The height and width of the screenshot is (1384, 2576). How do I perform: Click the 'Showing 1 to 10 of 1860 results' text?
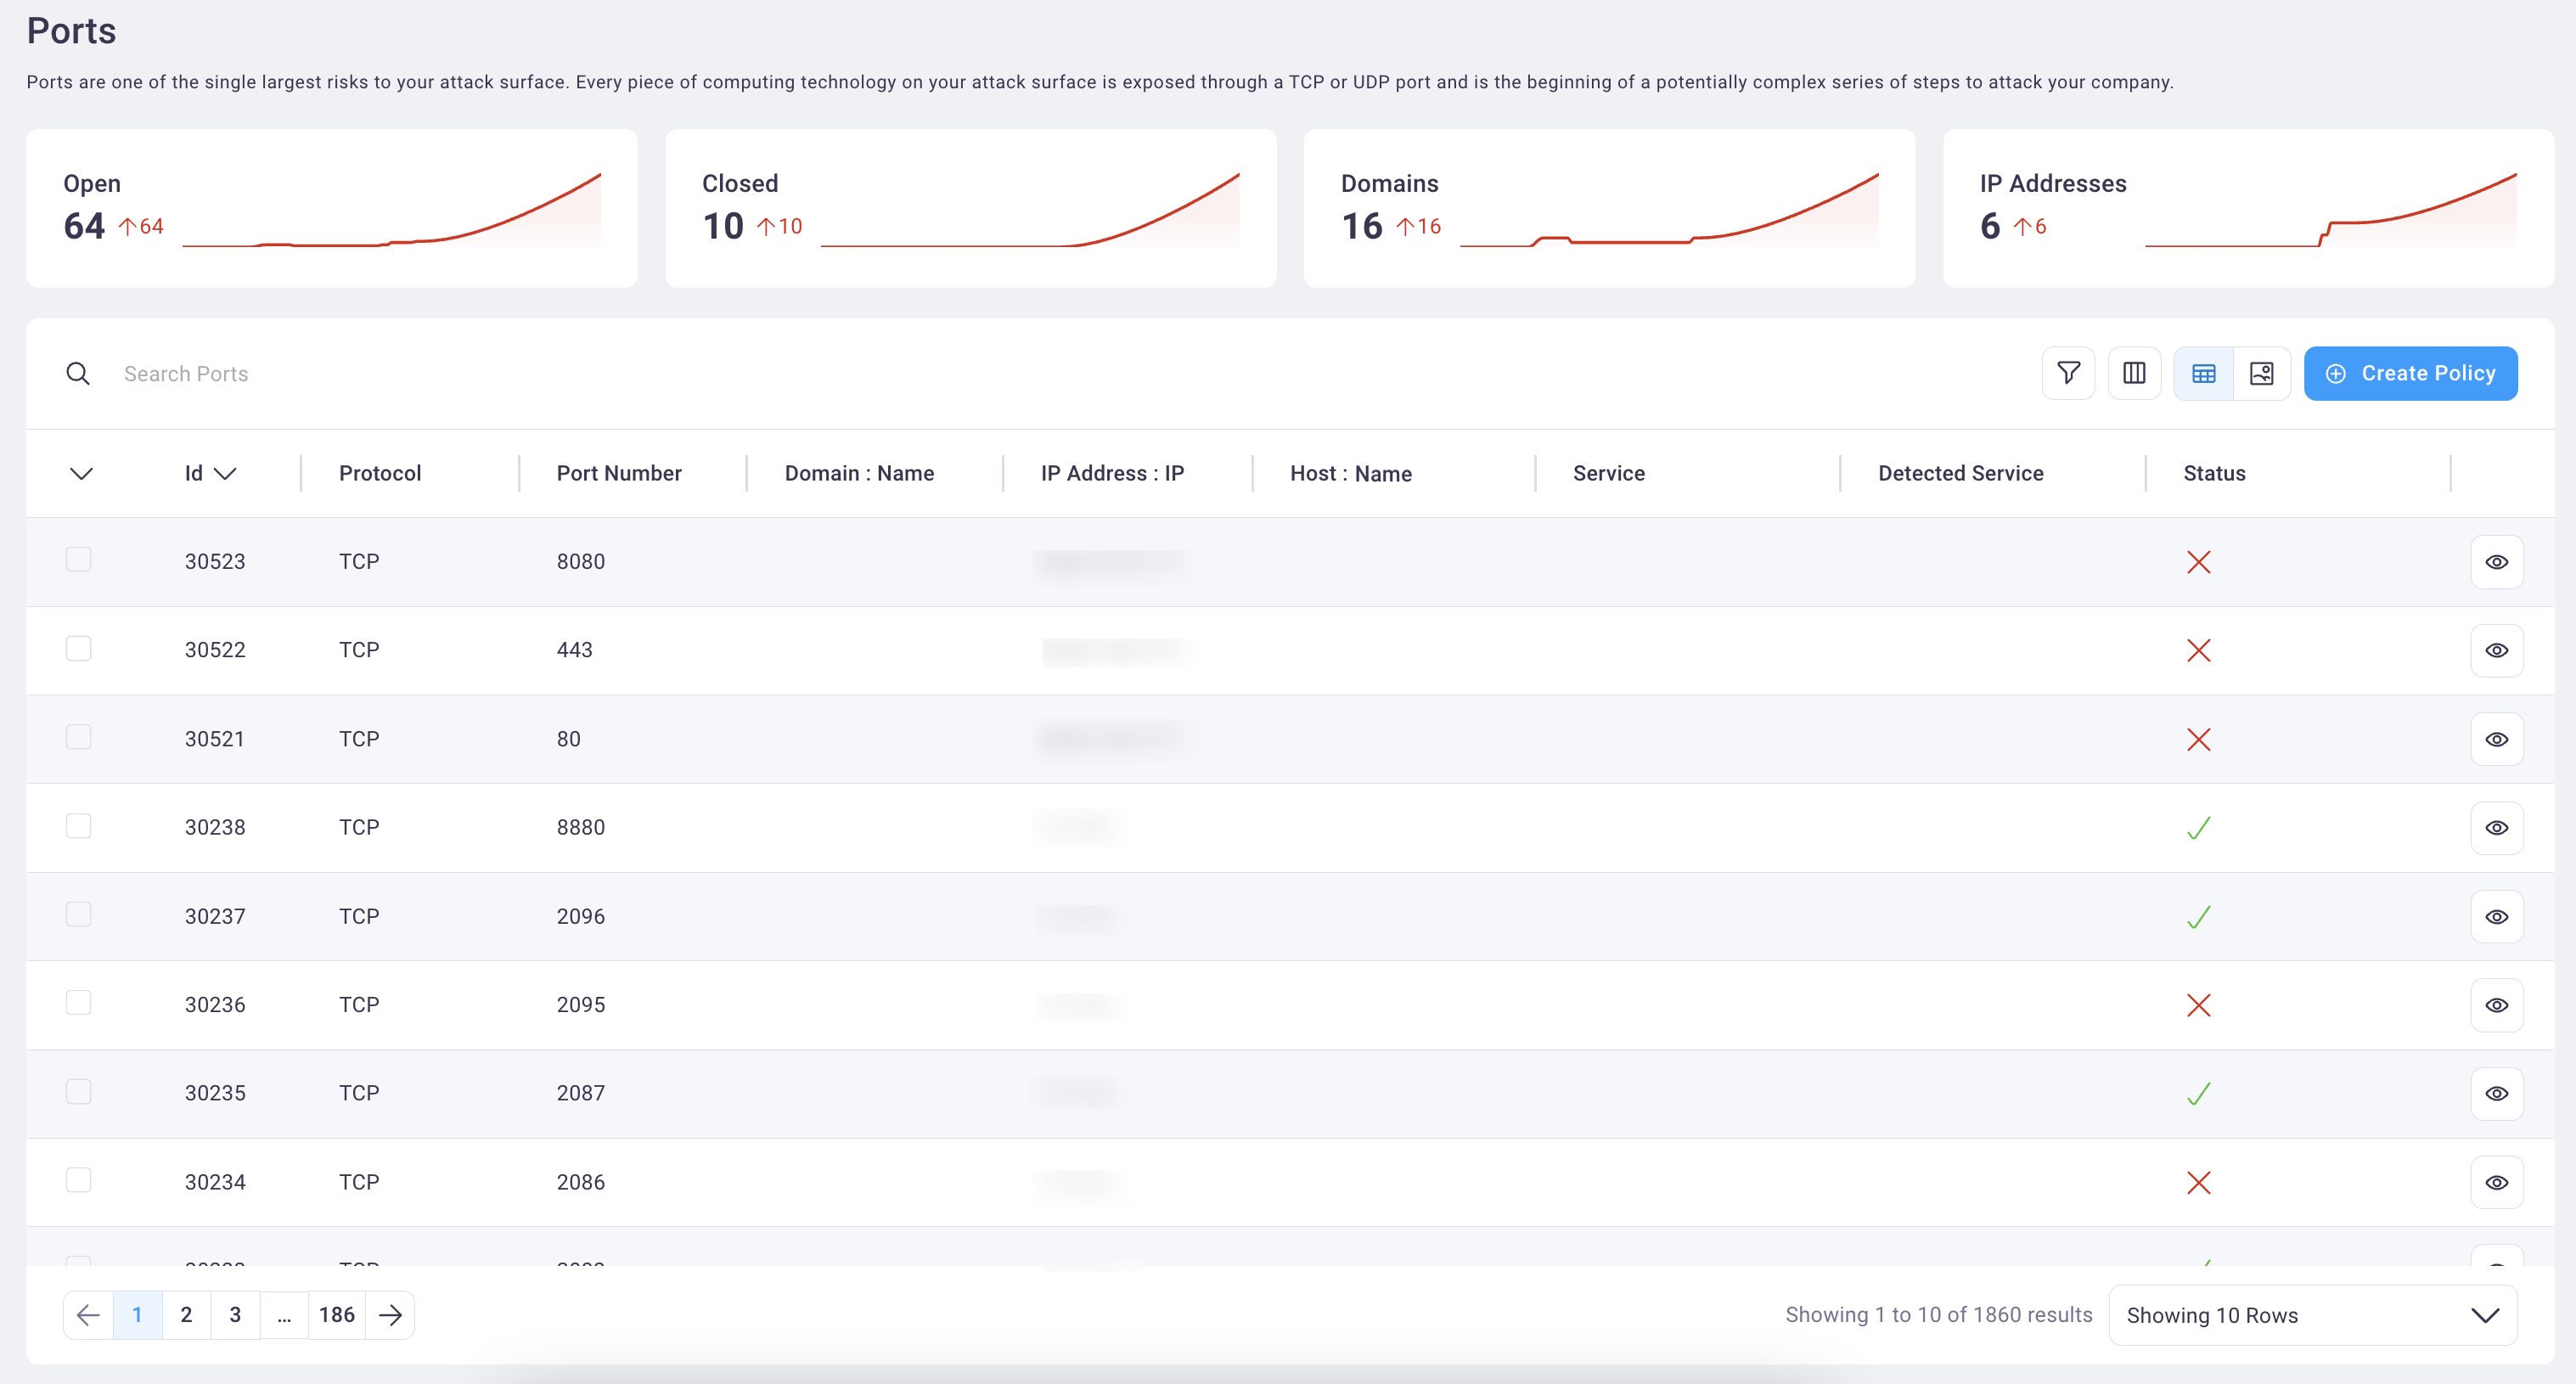click(x=1938, y=1315)
